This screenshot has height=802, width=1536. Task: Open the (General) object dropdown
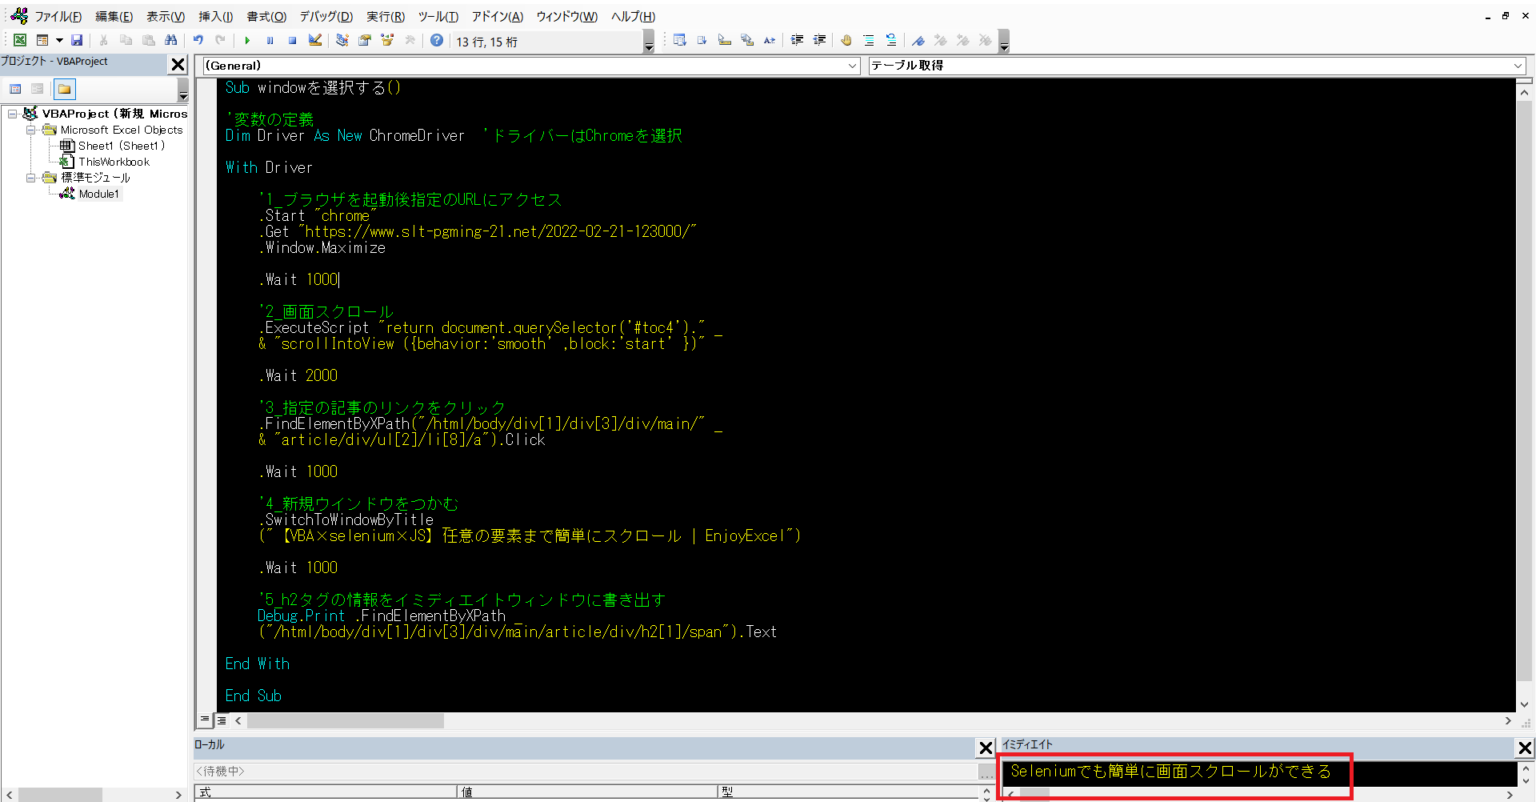[852, 64]
